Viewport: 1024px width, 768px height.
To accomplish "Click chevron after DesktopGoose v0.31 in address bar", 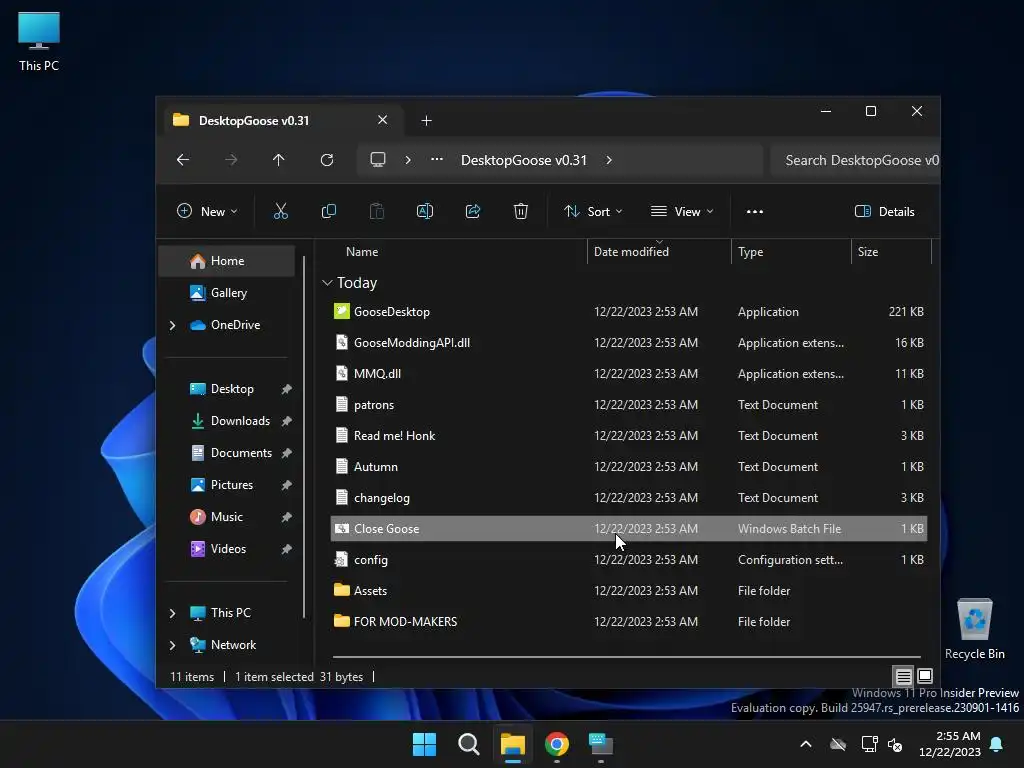I will tap(609, 160).
